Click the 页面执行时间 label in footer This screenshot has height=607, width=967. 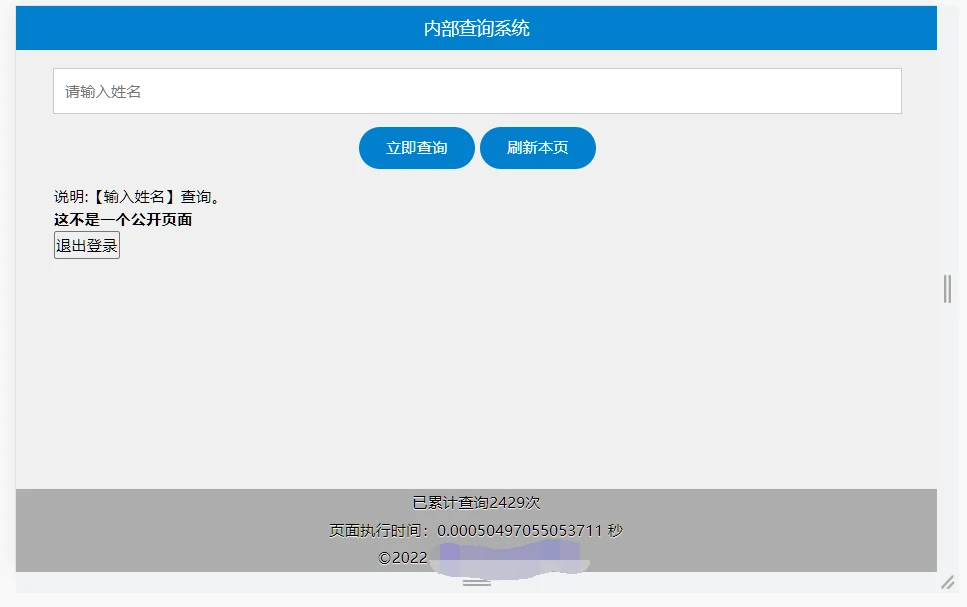[380, 530]
